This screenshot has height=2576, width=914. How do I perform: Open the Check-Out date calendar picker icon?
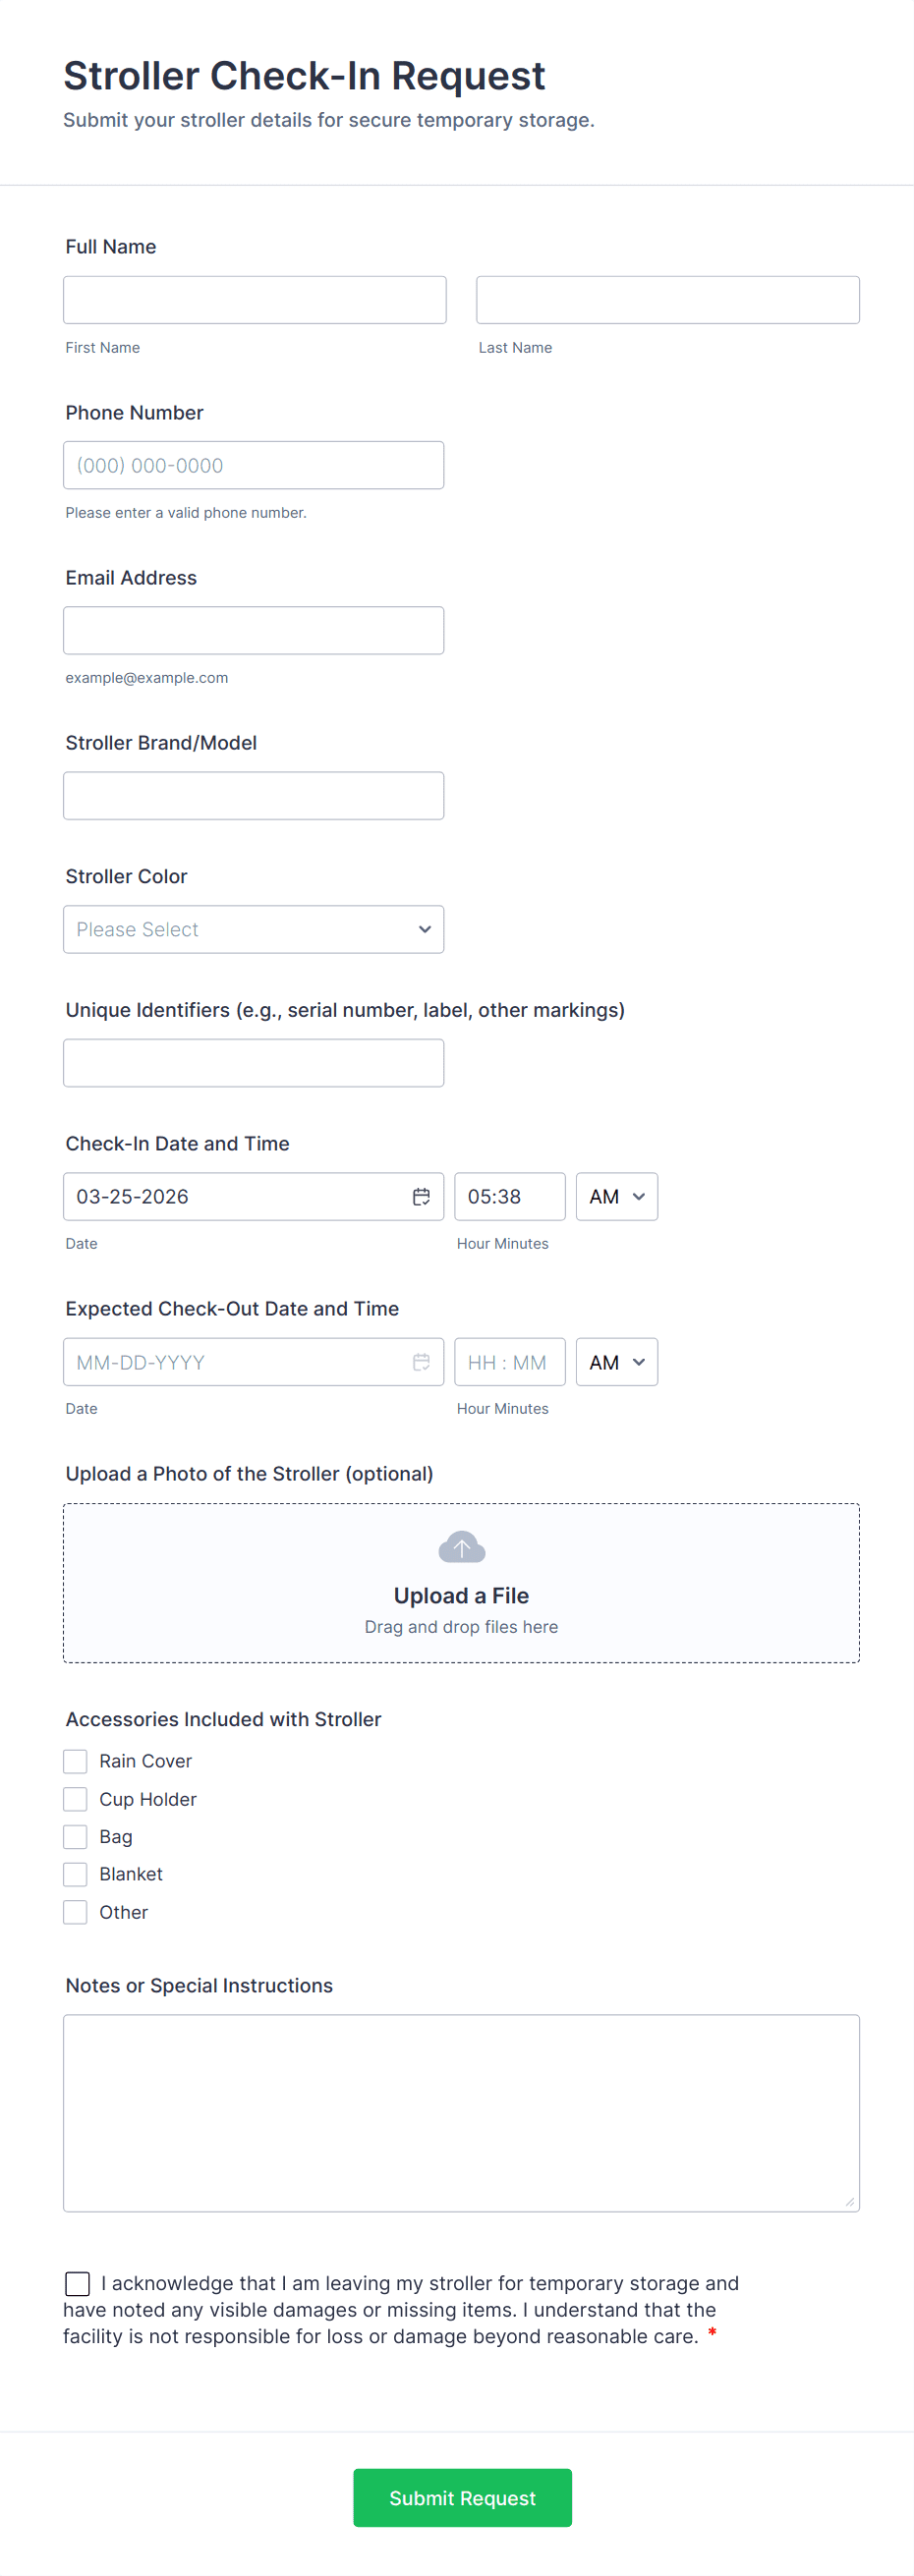point(421,1361)
